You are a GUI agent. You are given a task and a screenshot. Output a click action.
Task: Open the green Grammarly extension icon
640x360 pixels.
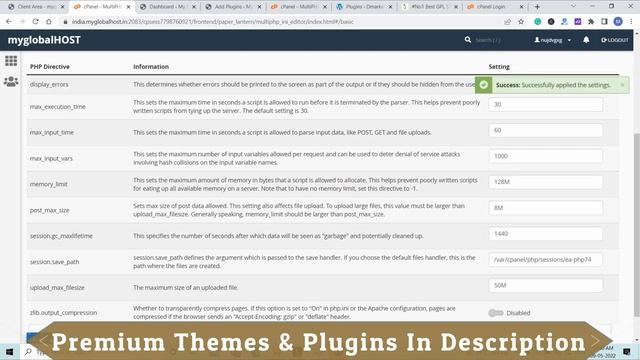pos(538,22)
